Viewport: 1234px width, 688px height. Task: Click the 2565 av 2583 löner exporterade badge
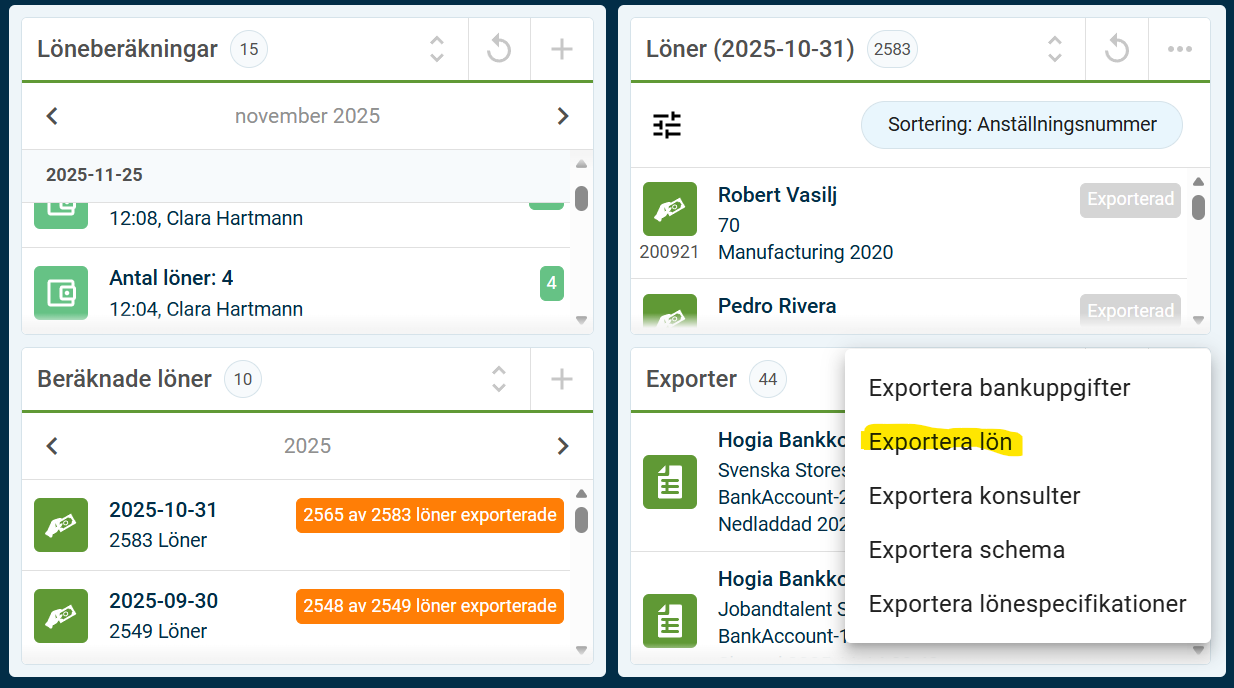pos(430,515)
